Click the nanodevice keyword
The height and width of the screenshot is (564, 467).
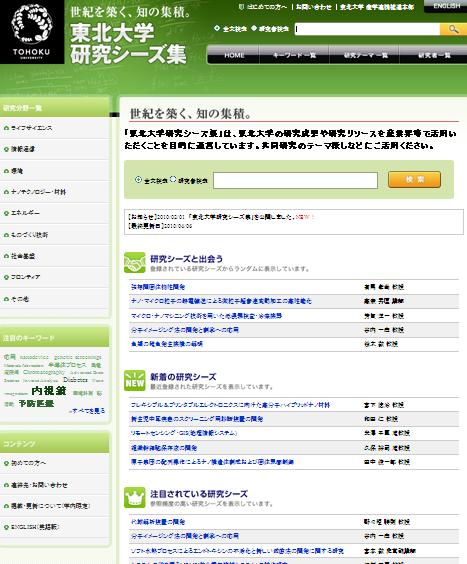pos(34,357)
